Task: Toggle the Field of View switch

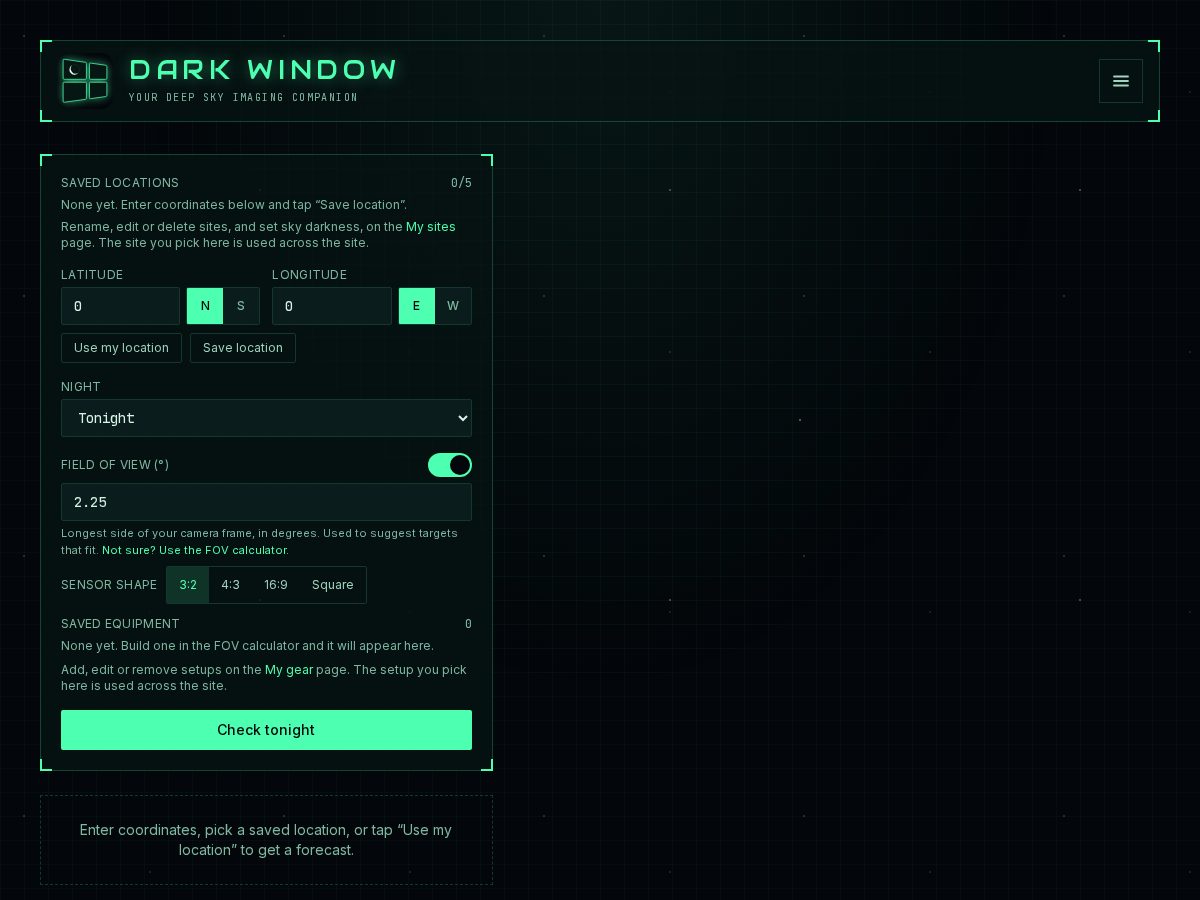Action: [450, 465]
